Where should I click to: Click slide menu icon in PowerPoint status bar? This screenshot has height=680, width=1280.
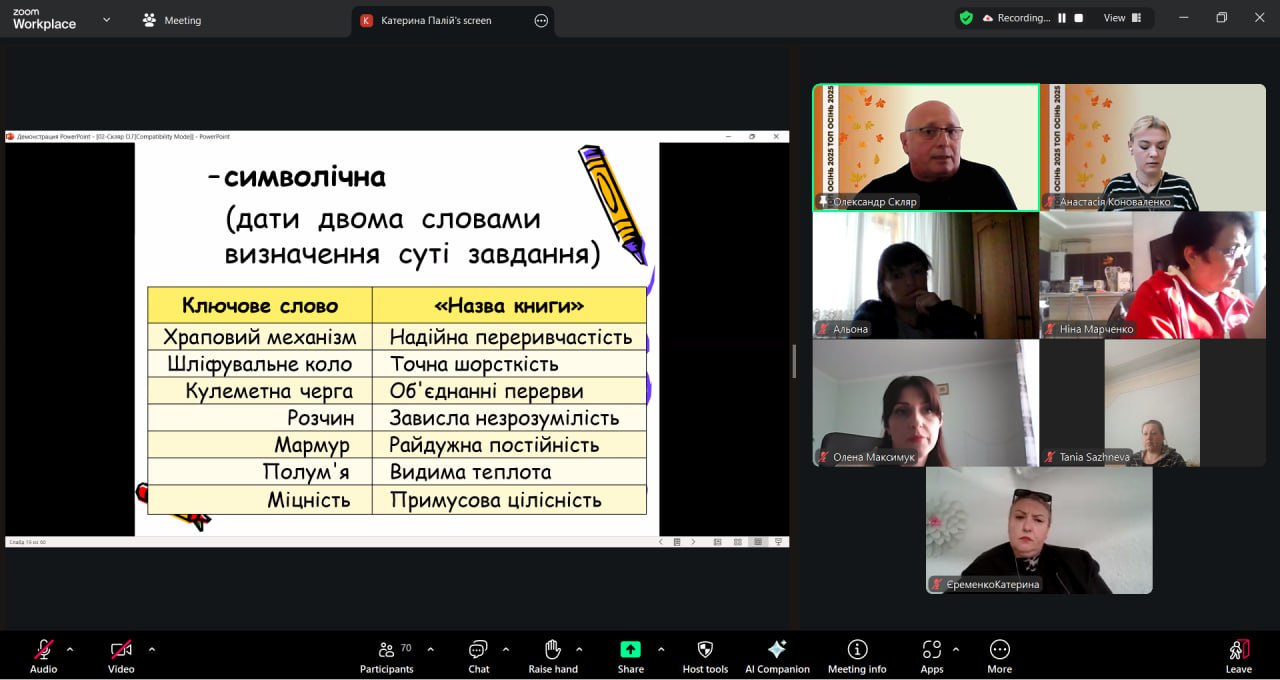coord(677,542)
